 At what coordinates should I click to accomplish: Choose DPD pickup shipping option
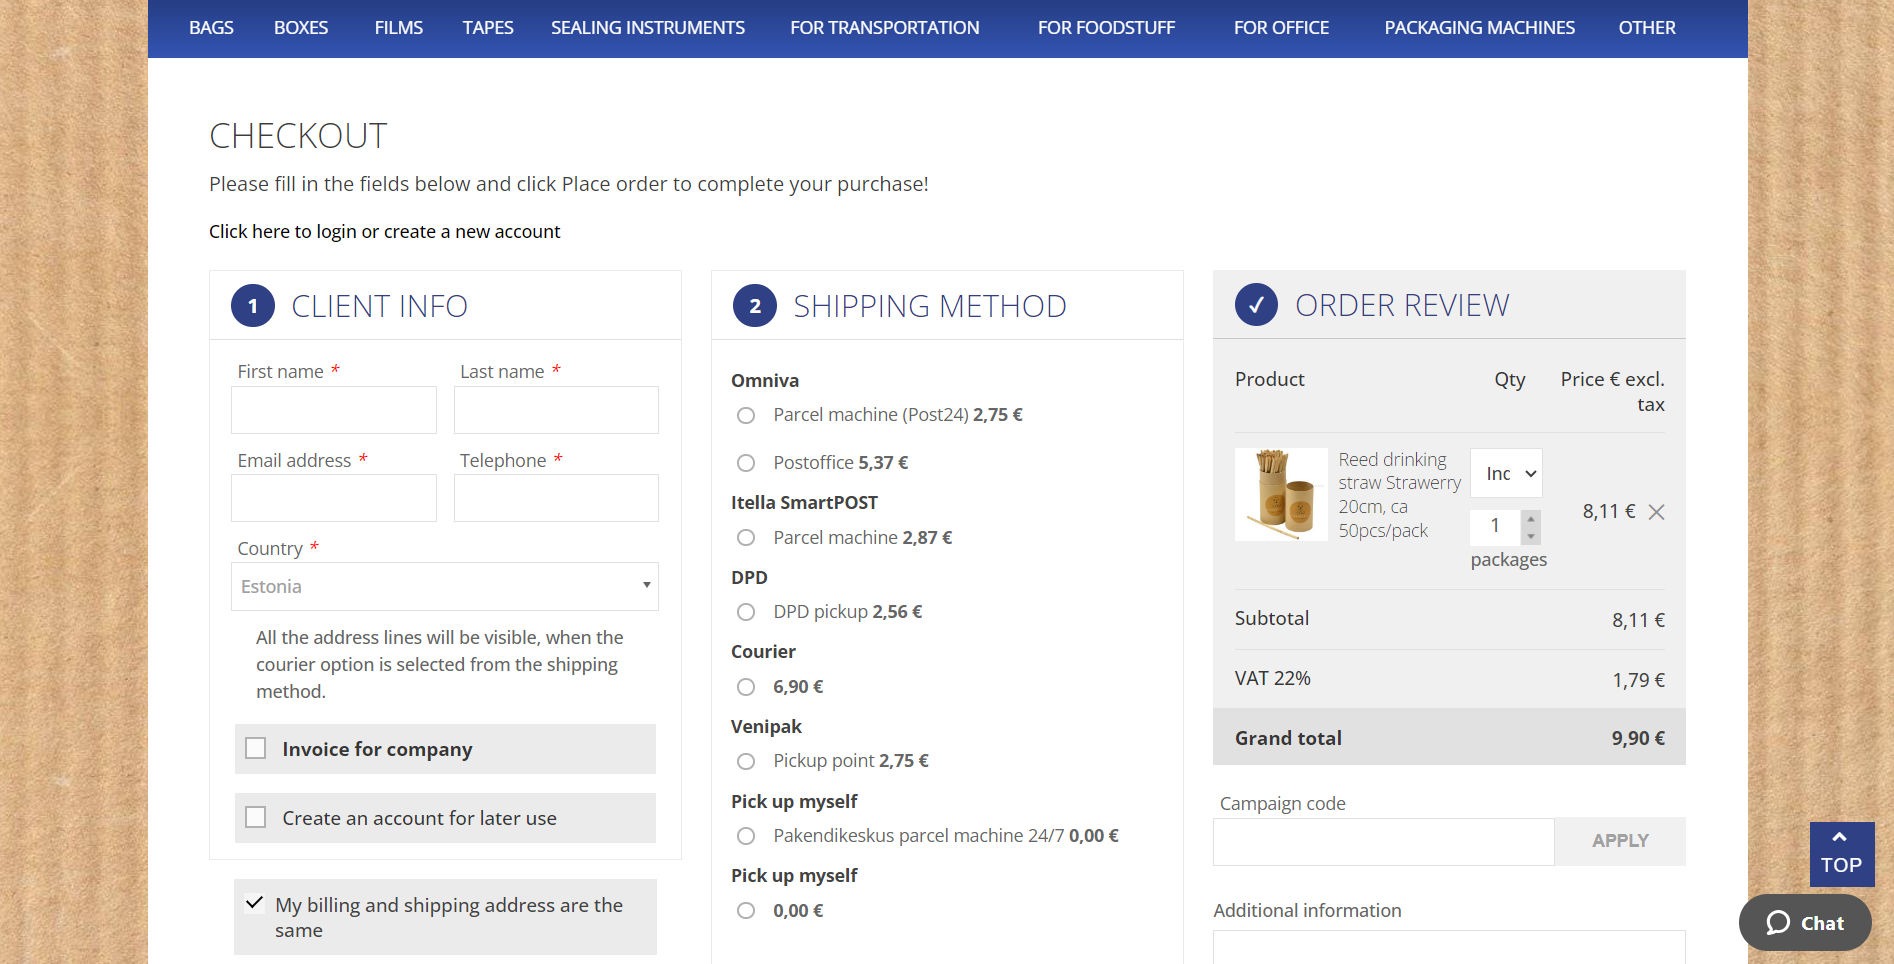click(x=746, y=612)
